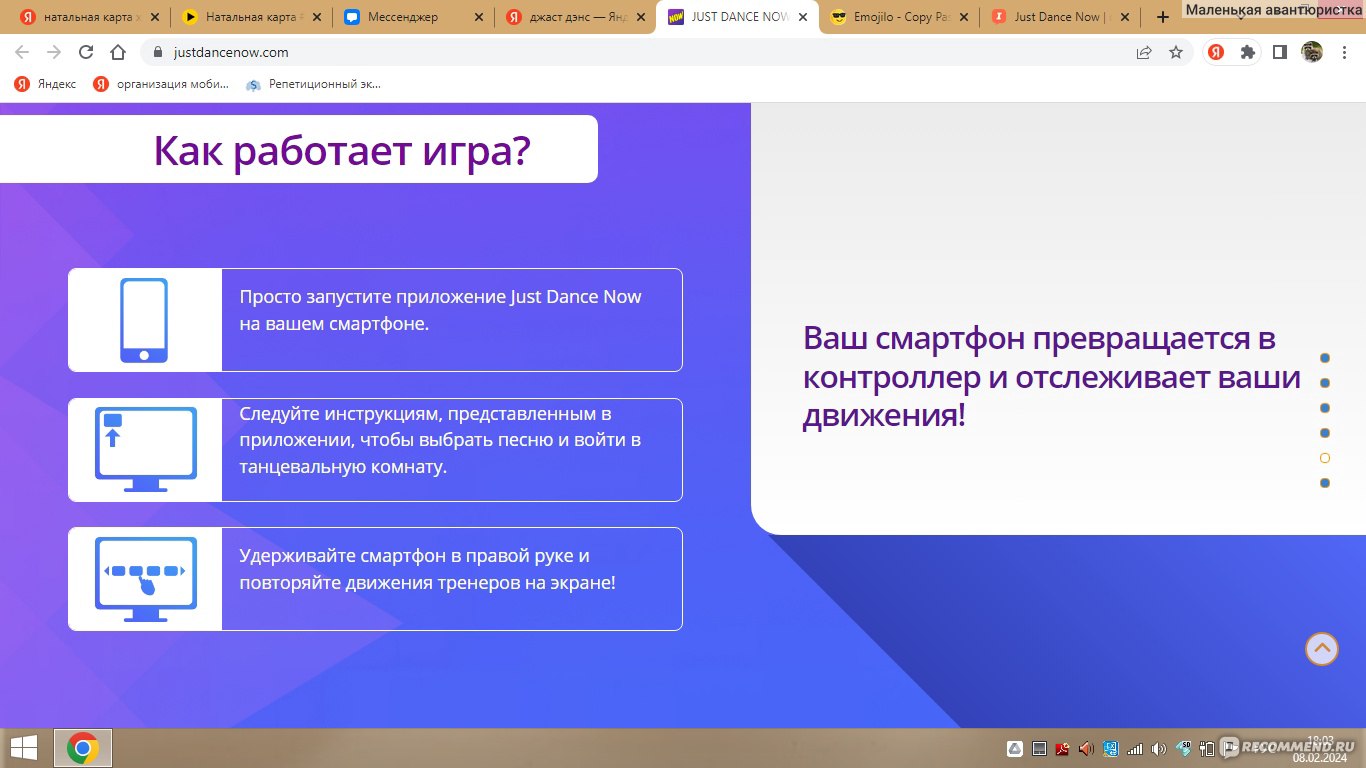Click the network signal bars icon

point(1135,748)
